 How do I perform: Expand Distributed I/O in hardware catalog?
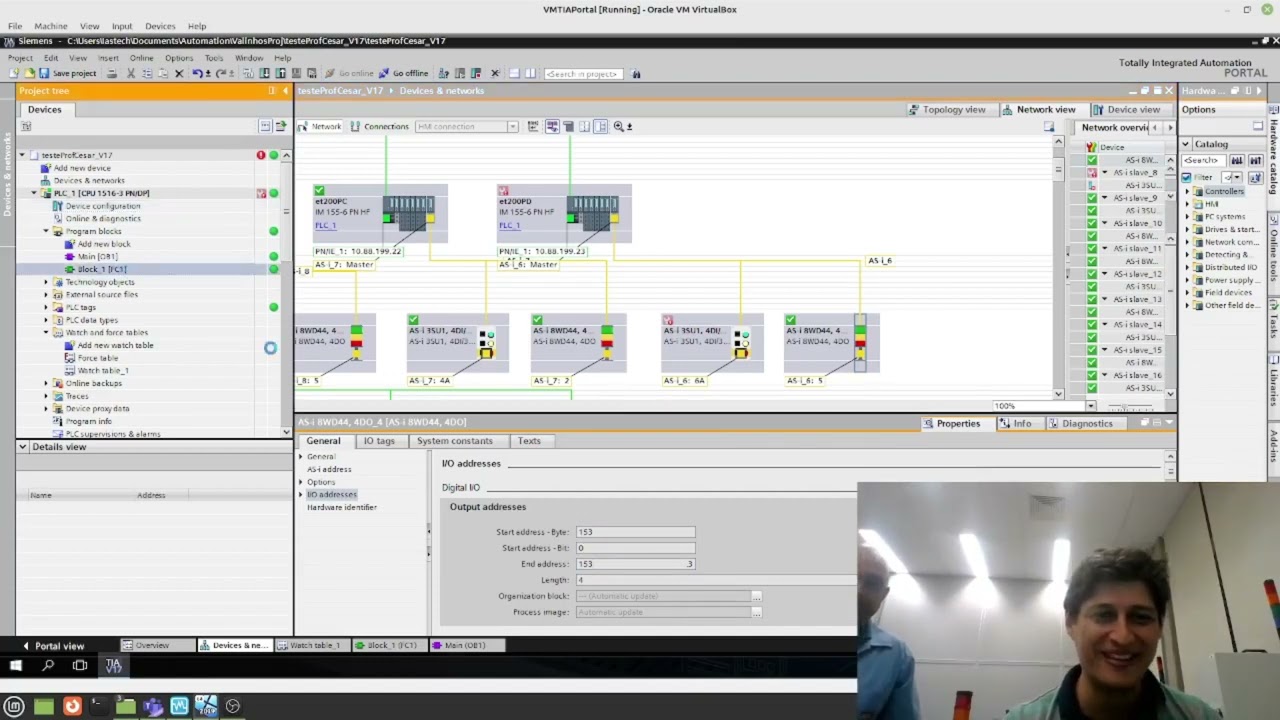1189,268
